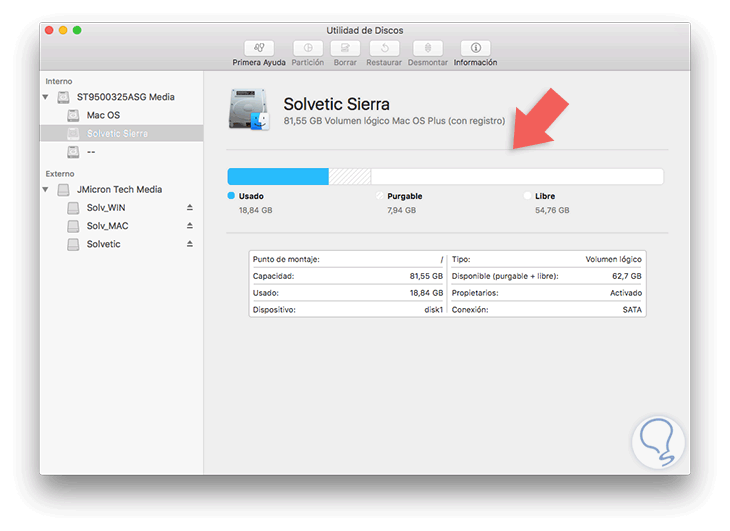The width and height of the screenshot is (730, 531).
Task: Click the striped Purgable bar segment
Action: tap(350, 177)
